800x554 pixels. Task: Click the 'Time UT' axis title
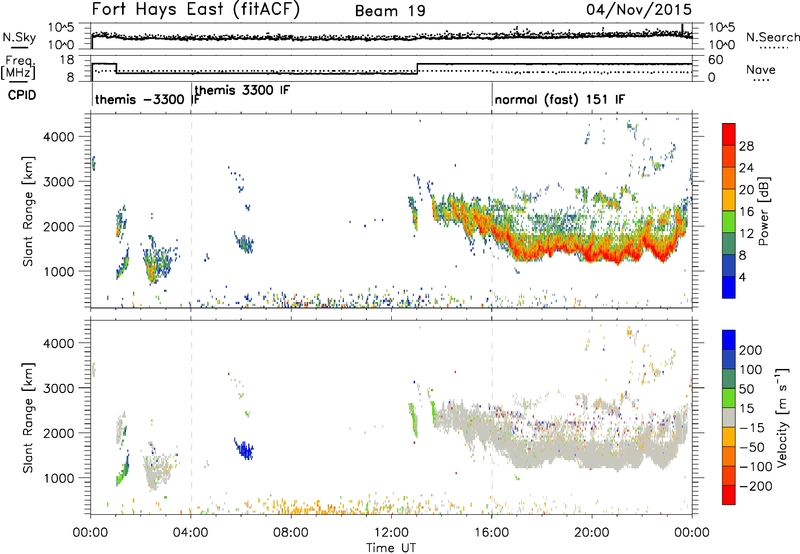pyautogui.click(x=391, y=547)
